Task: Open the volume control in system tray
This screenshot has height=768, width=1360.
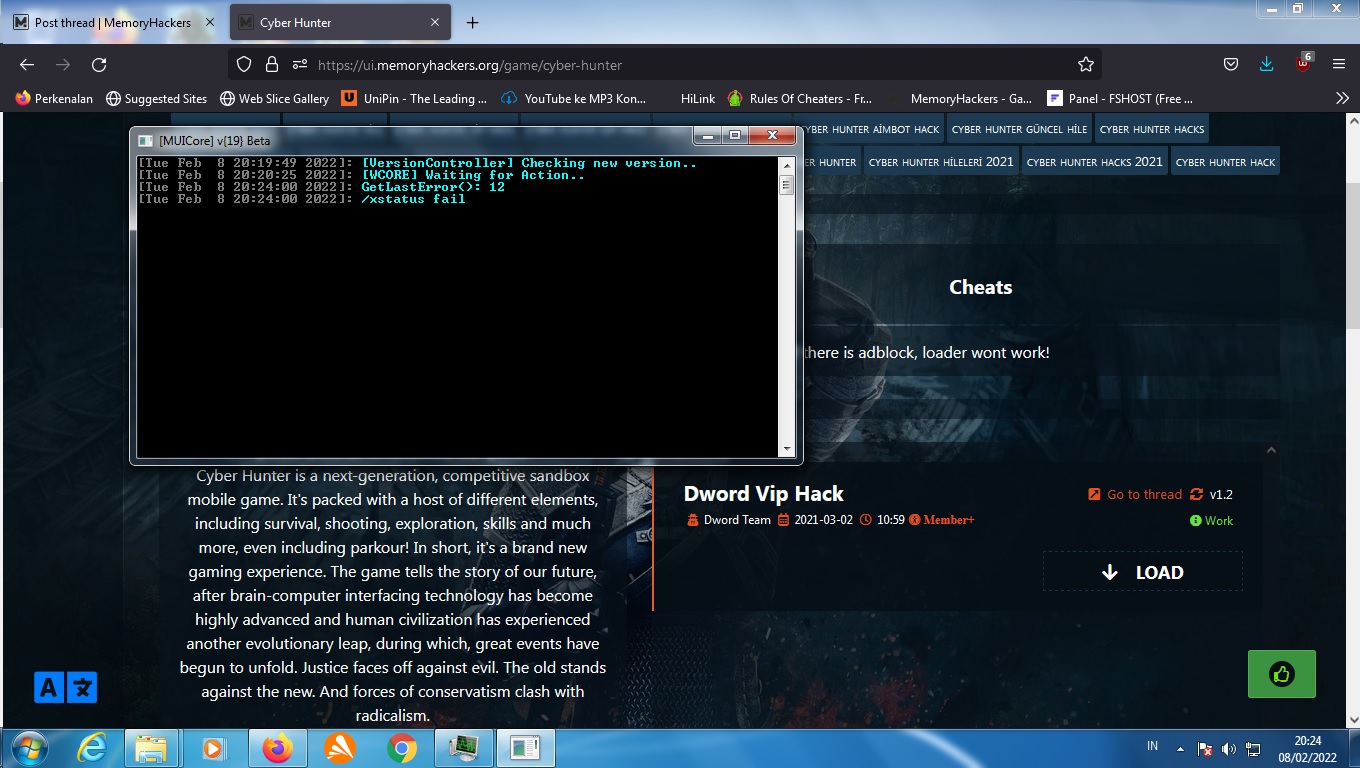Action: tap(1229, 748)
